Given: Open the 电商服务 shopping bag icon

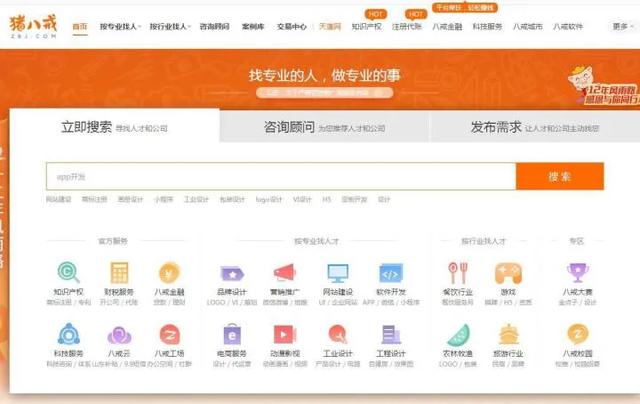Looking at the screenshot, I should click(x=231, y=334).
